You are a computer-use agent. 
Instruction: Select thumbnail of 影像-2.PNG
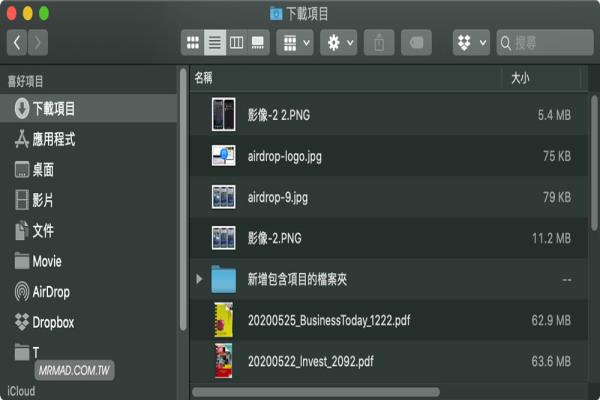(223, 238)
